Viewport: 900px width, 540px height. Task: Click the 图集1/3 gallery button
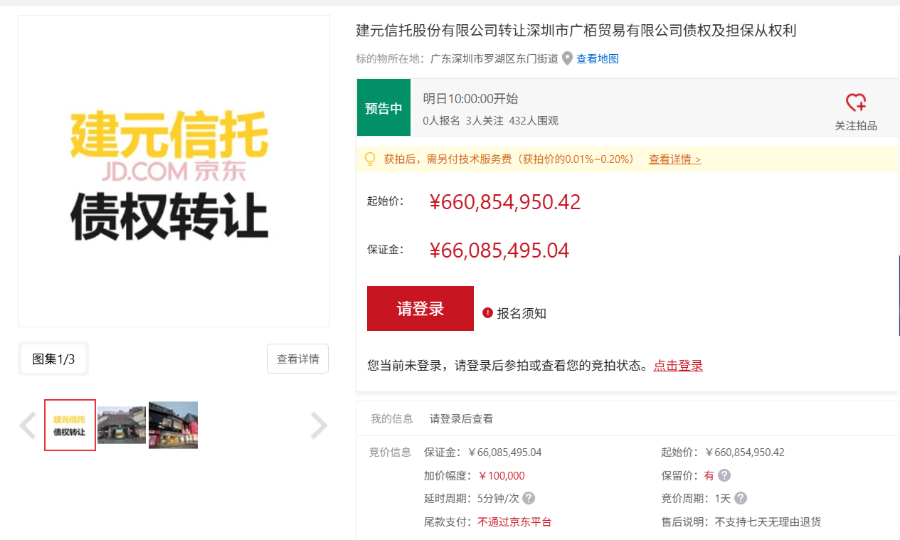[53, 359]
